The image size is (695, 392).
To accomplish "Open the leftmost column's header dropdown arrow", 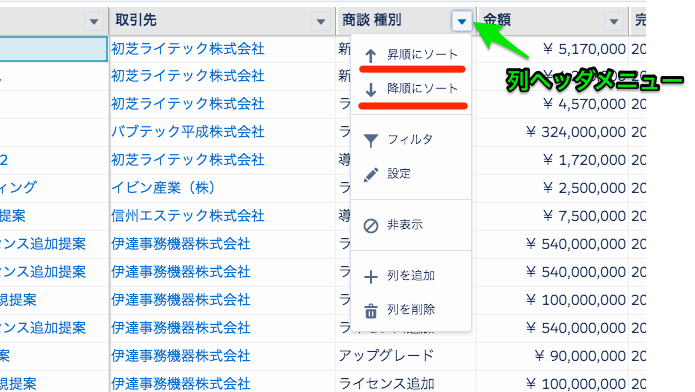I will pos(94,21).
